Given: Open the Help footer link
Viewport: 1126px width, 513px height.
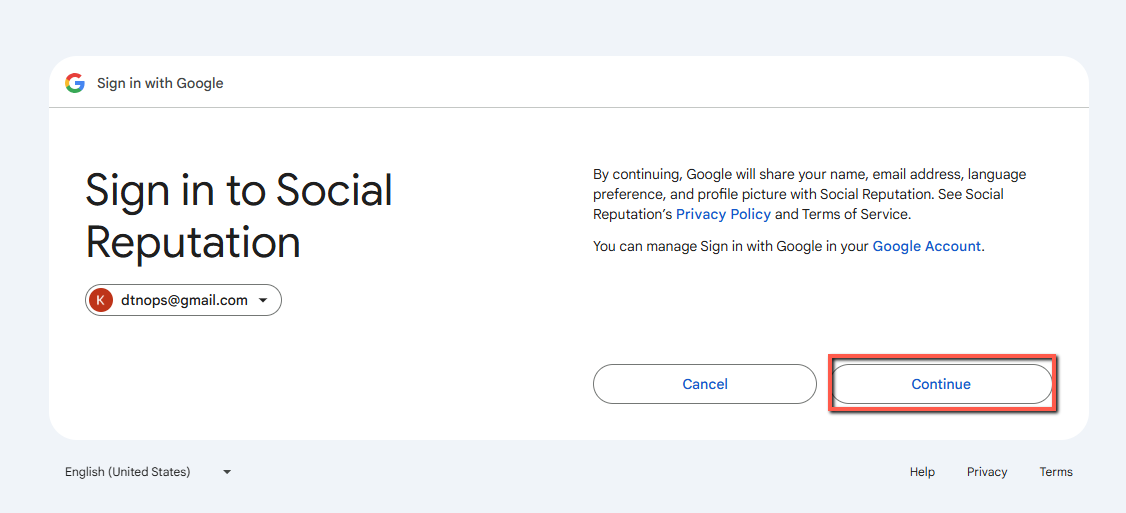Looking at the screenshot, I should tap(922, 472).
